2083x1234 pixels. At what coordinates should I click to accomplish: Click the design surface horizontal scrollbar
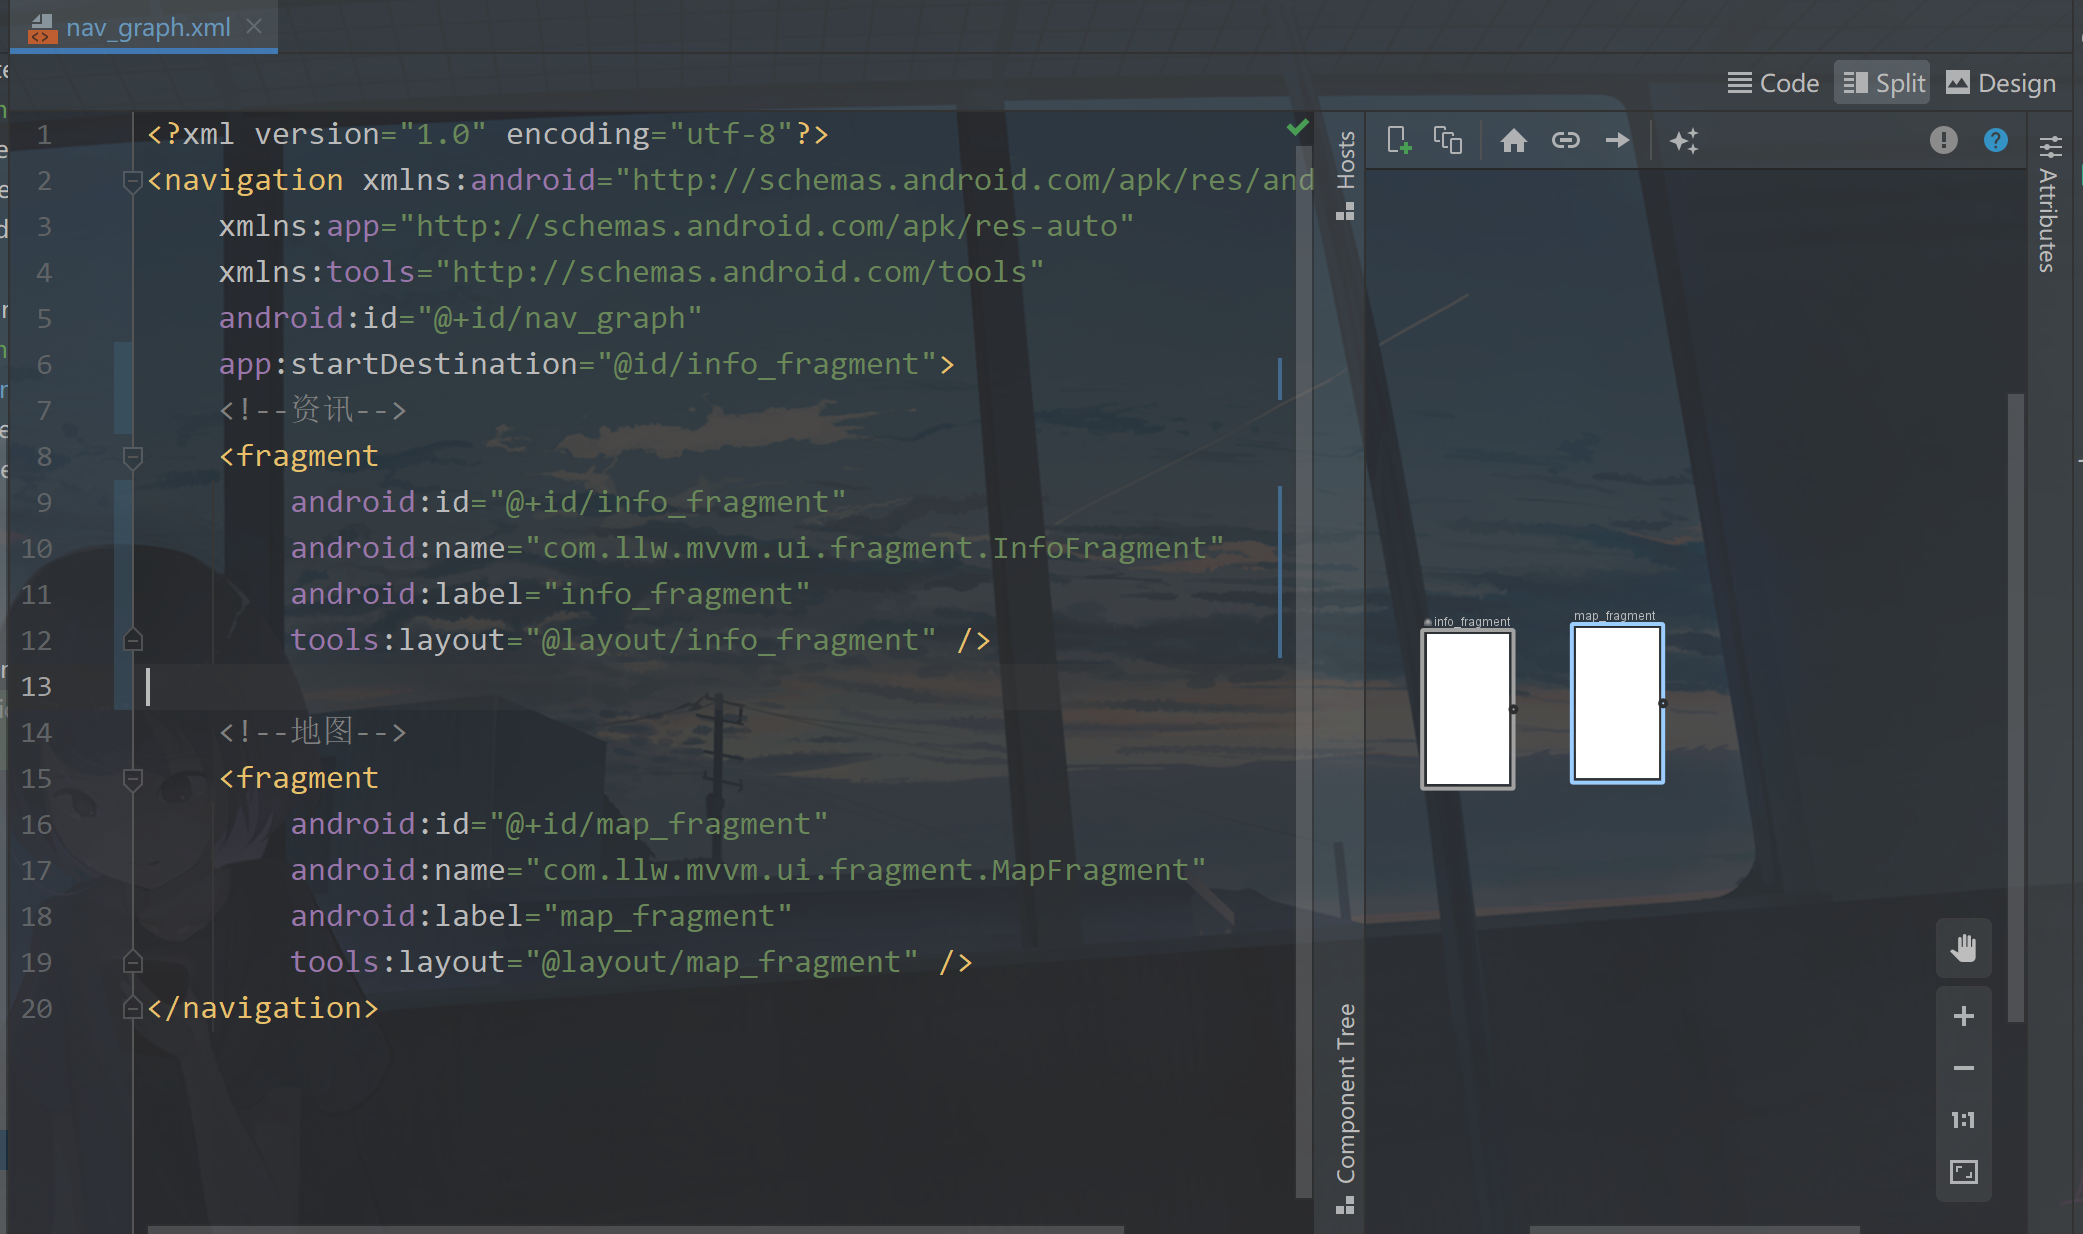(1694, 1229)
